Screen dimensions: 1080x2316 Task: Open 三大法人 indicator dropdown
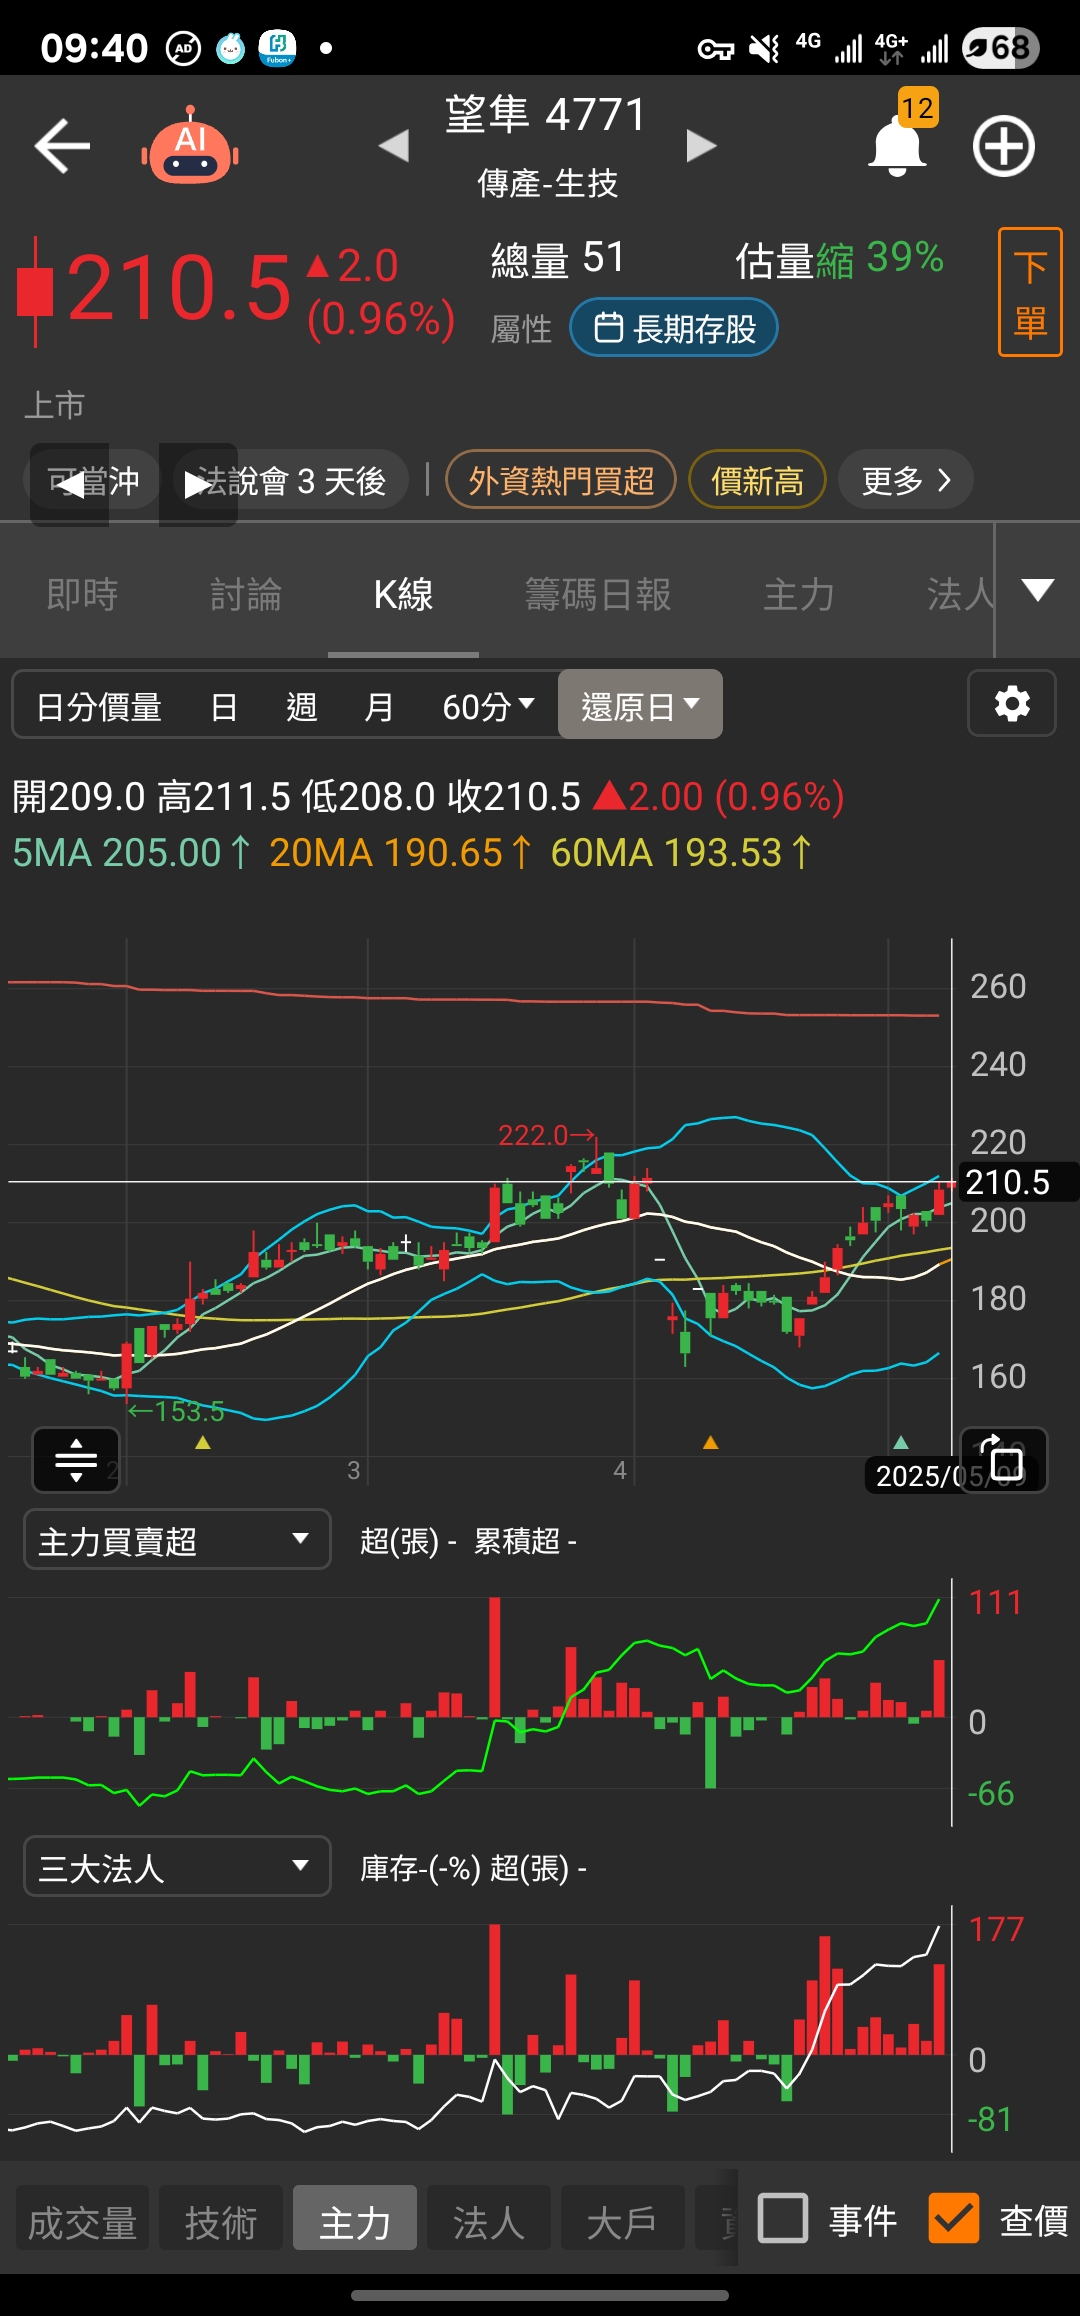(x=177, y=1867)
